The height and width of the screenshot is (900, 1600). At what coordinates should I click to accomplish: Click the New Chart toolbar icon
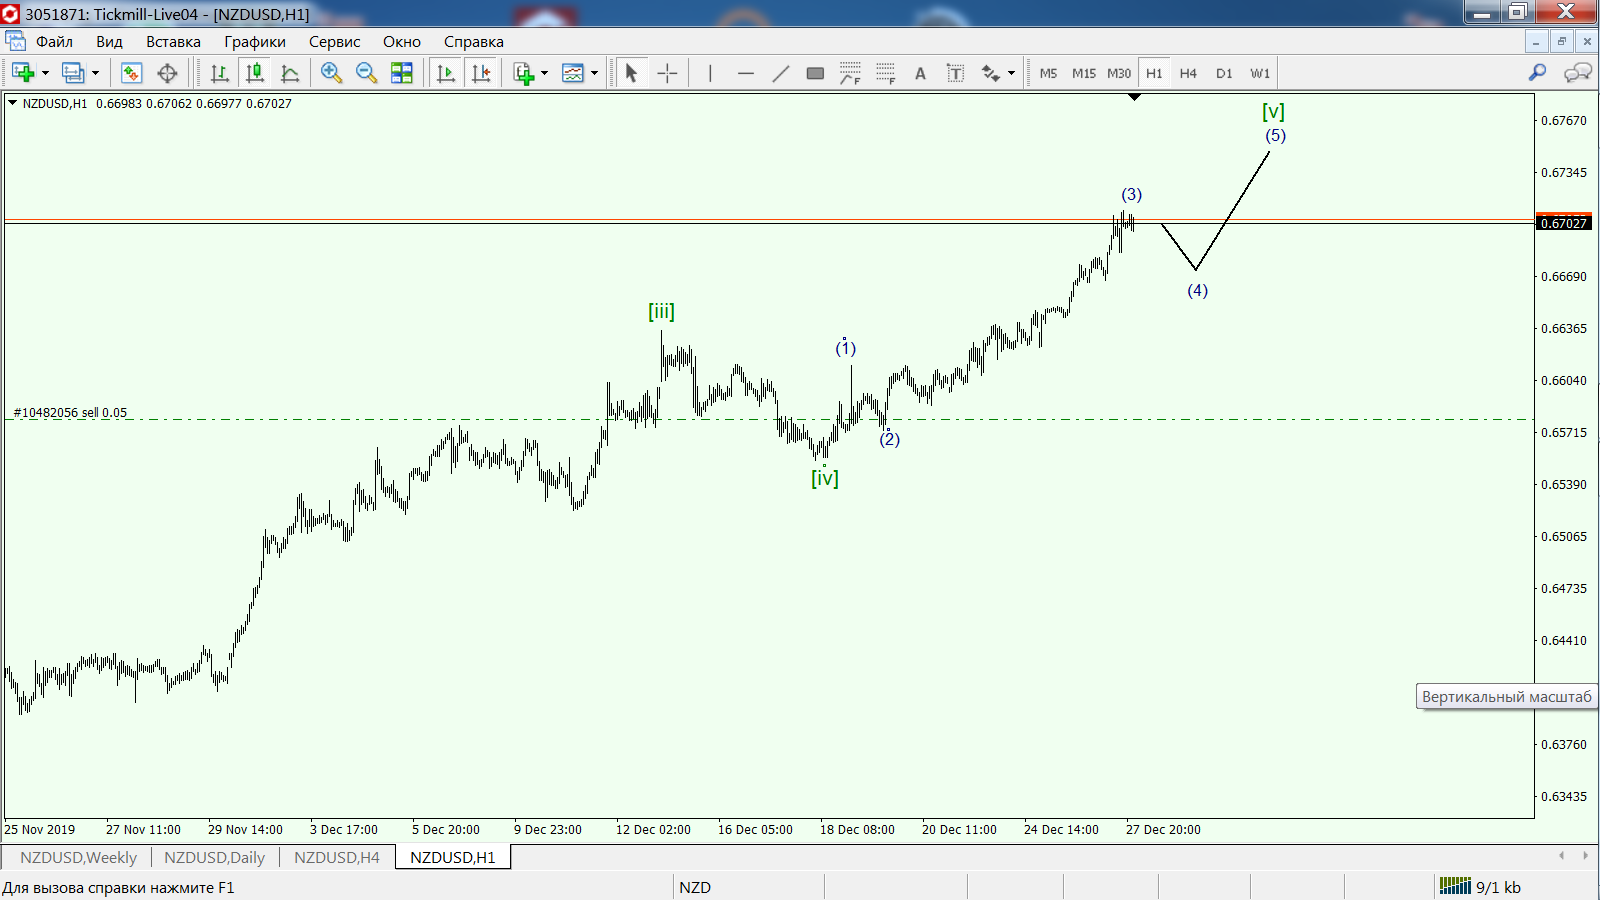[23, 73]
